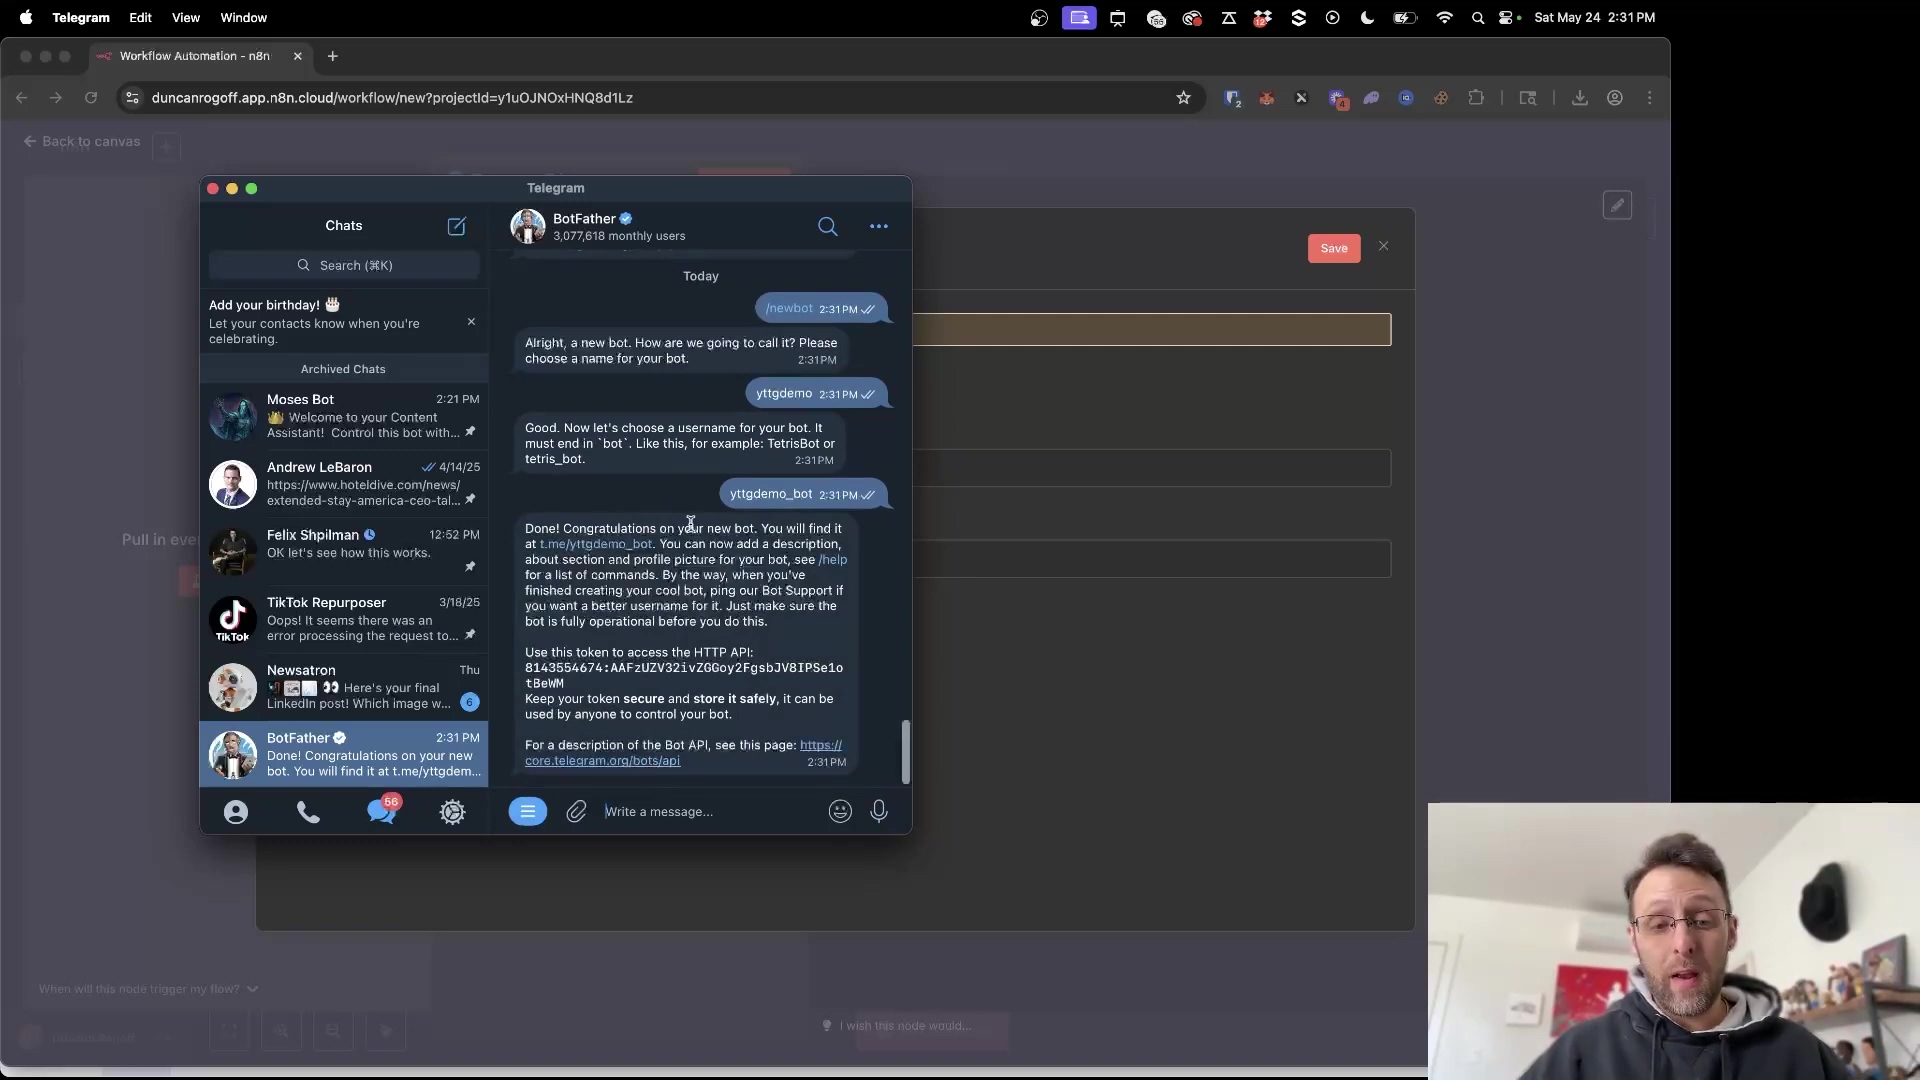Open the Telegram menu in the menu bar

tap(81, 18)
